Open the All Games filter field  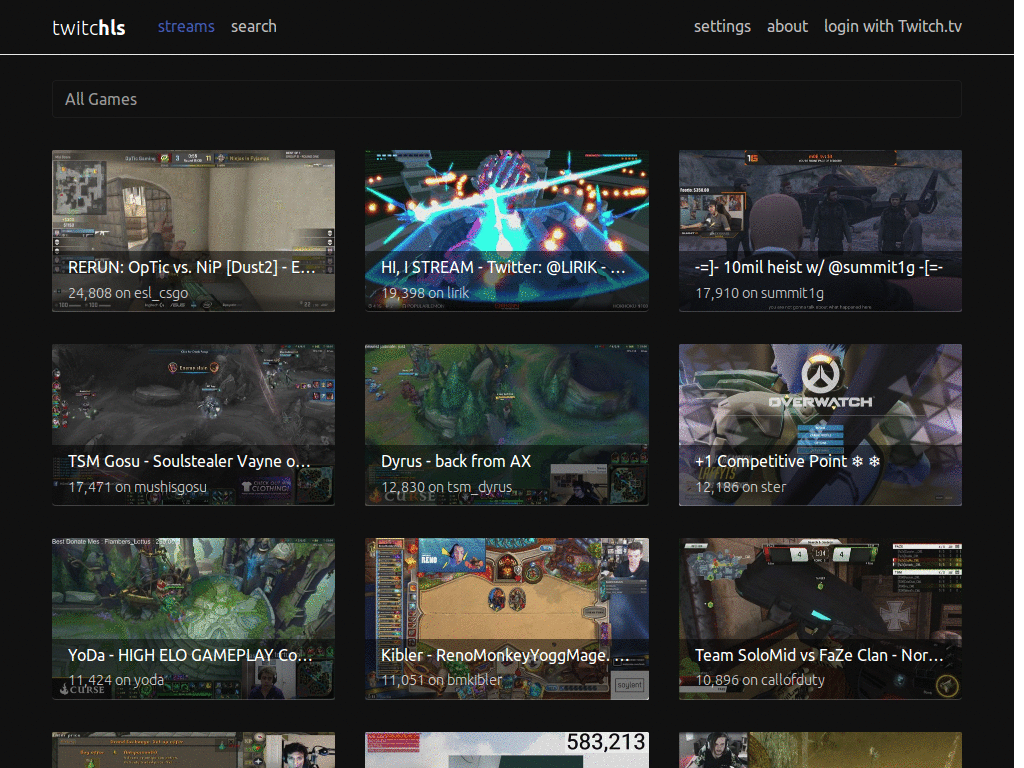click(507, 99)
